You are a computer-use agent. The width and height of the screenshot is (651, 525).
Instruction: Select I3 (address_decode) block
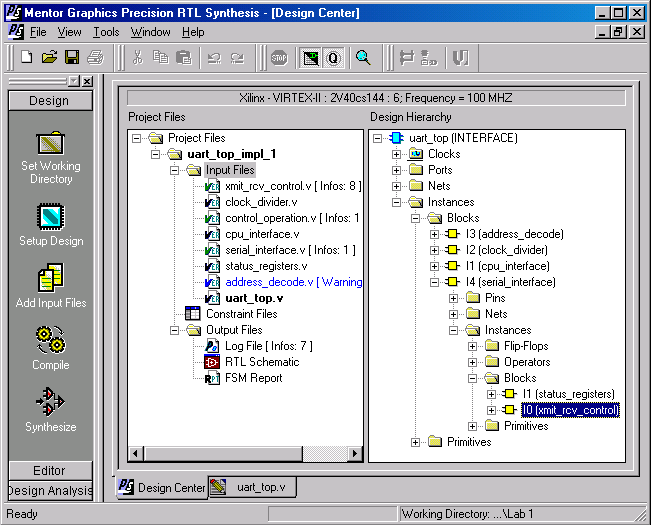tap(514, 234)
